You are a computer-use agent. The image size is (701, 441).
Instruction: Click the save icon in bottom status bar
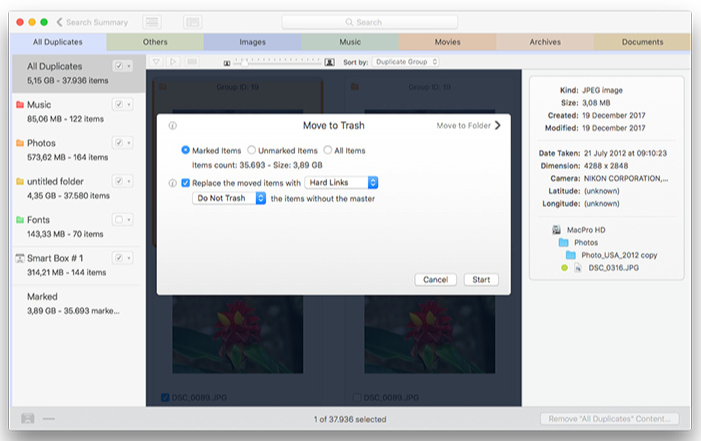[27, 418]
